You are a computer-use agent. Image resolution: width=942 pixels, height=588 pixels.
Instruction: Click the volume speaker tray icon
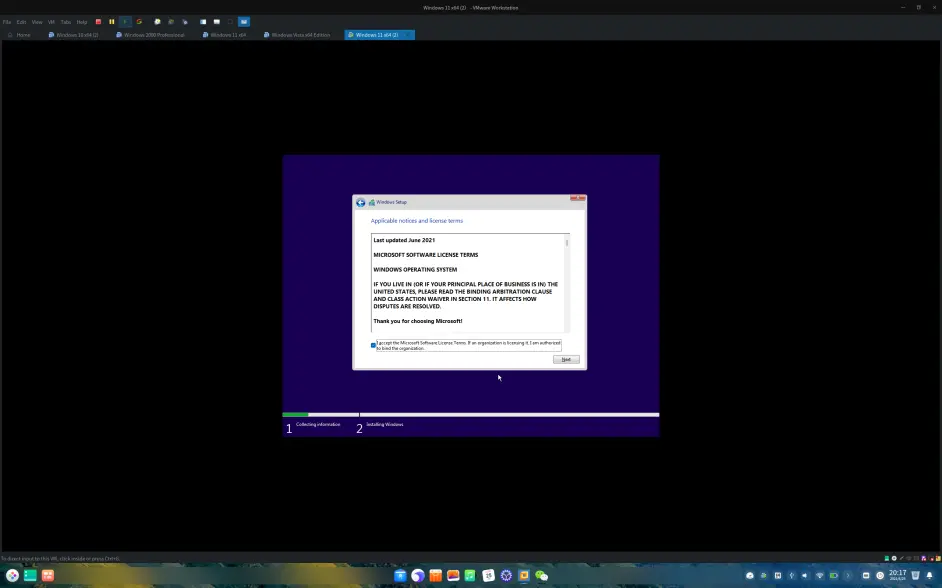point(805,575)
